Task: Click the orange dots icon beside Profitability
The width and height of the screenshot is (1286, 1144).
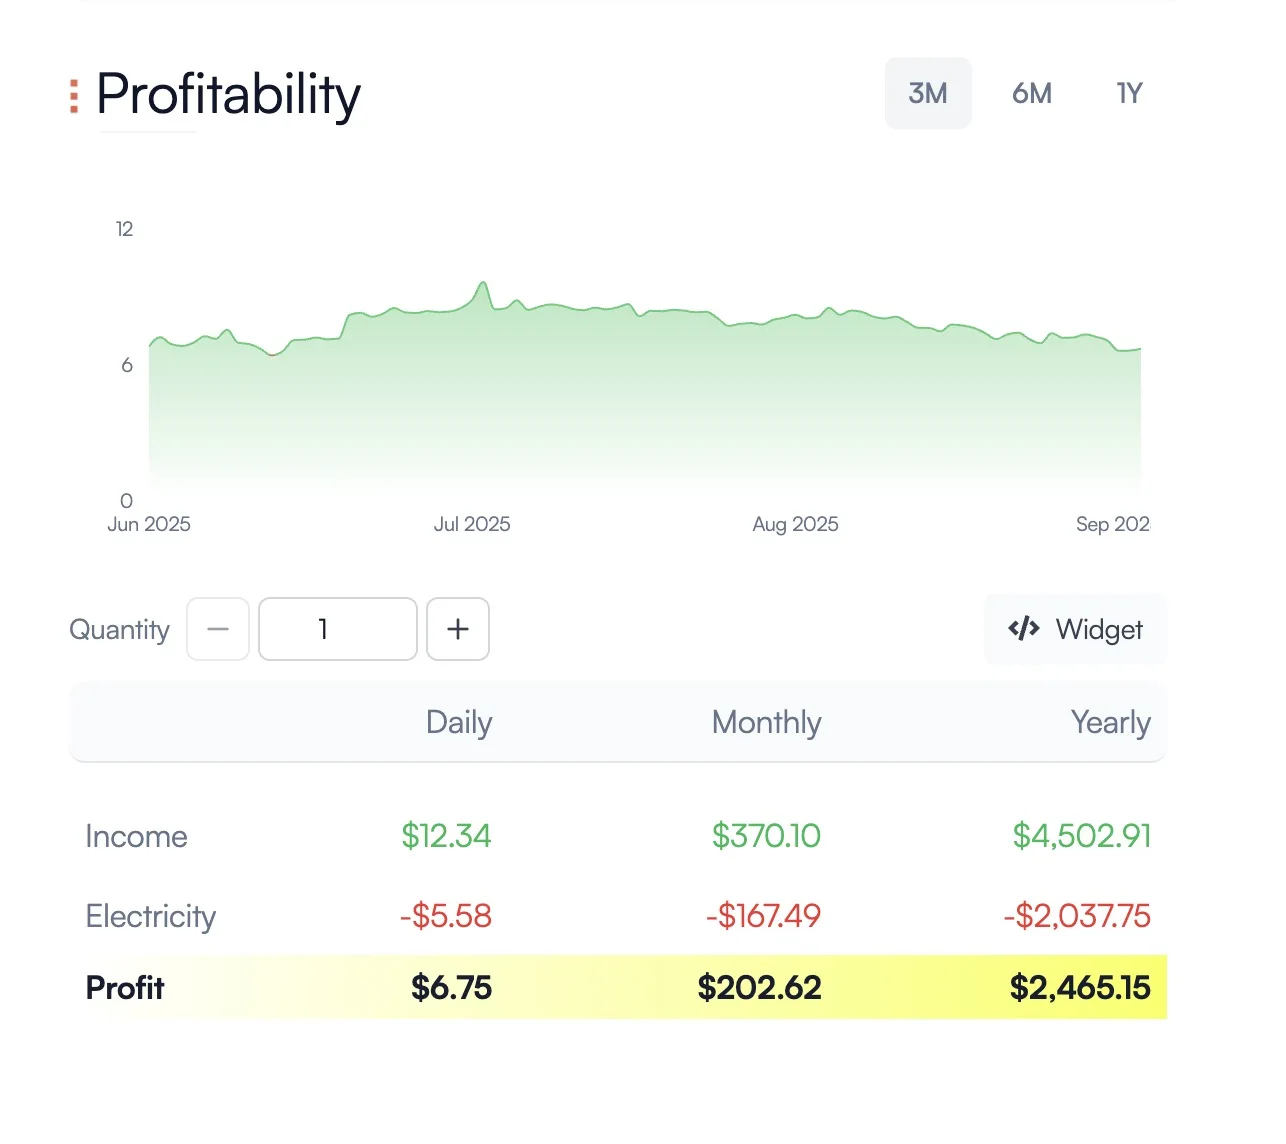Action: (74, 96)
